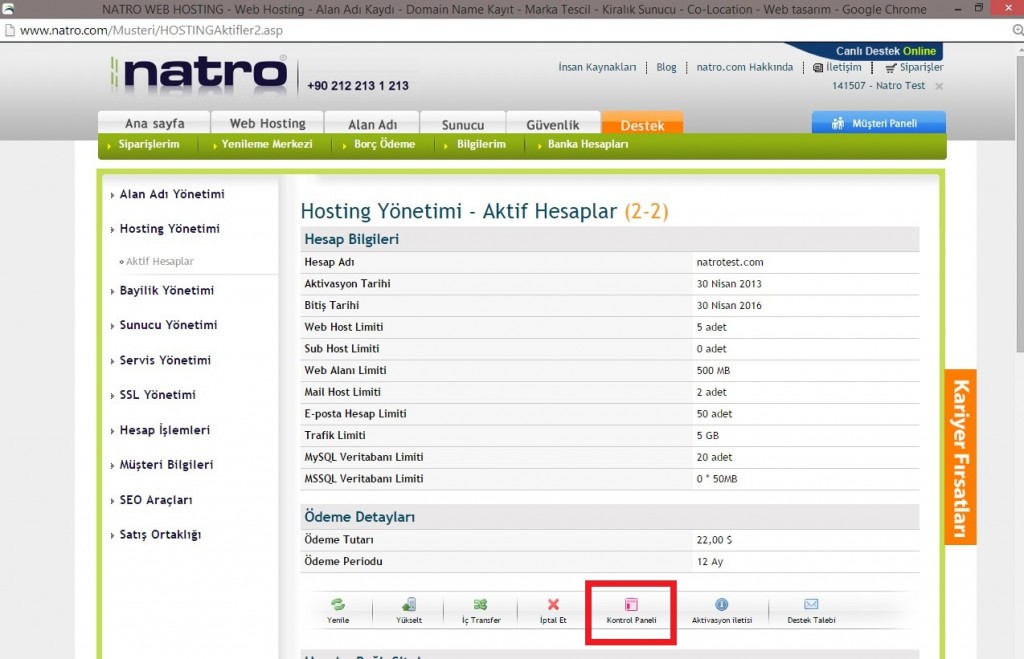Close the 141507 Natro Test session X

click(x=939, y=86)
